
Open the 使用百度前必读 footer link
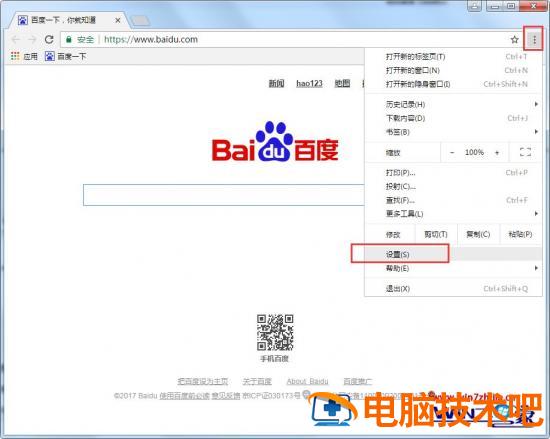tap(184, 396)
